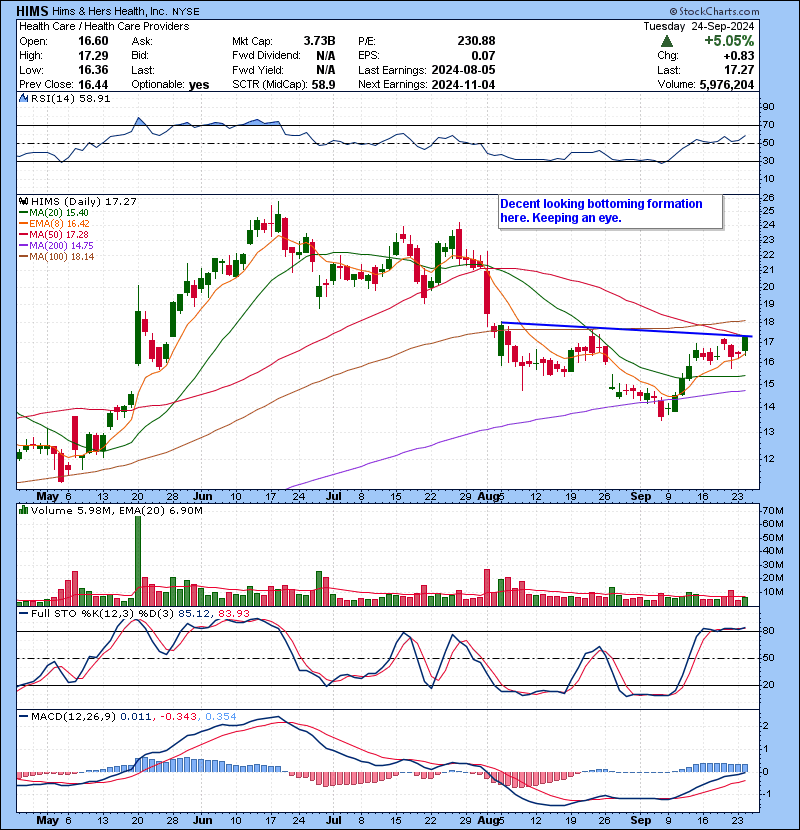Image resolution: width=800 pixels, height=830 pixels.
Task: Click the Jun label on the price chart axis
Action: coord(202,497)
